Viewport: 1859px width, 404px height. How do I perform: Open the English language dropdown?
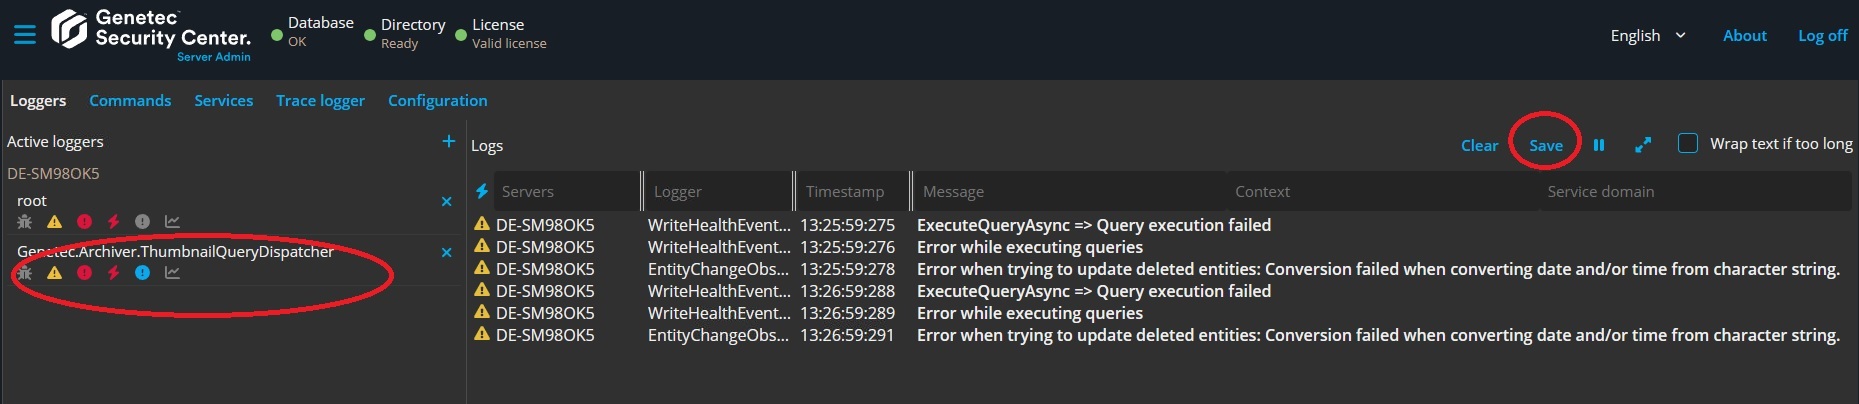coord(1647,36)
